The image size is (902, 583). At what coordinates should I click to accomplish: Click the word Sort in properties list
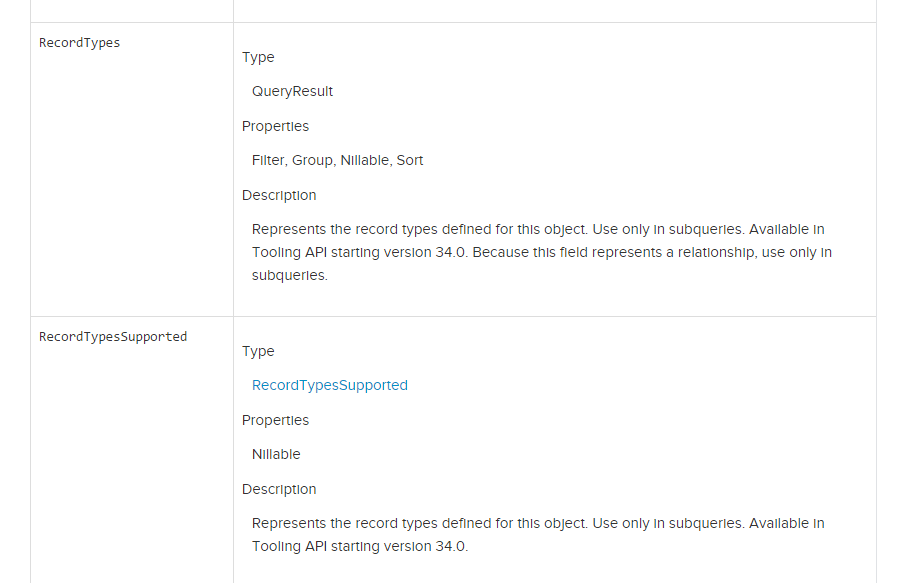[x=410, y=160]
